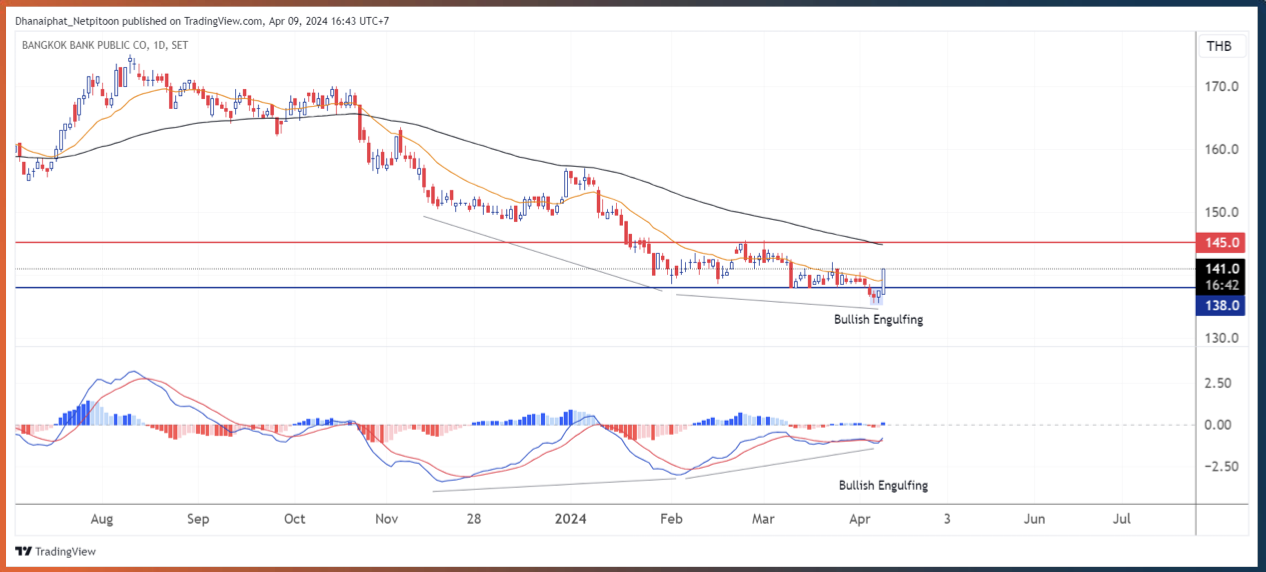Click the Aug label on time axis

tap(102, 519)
